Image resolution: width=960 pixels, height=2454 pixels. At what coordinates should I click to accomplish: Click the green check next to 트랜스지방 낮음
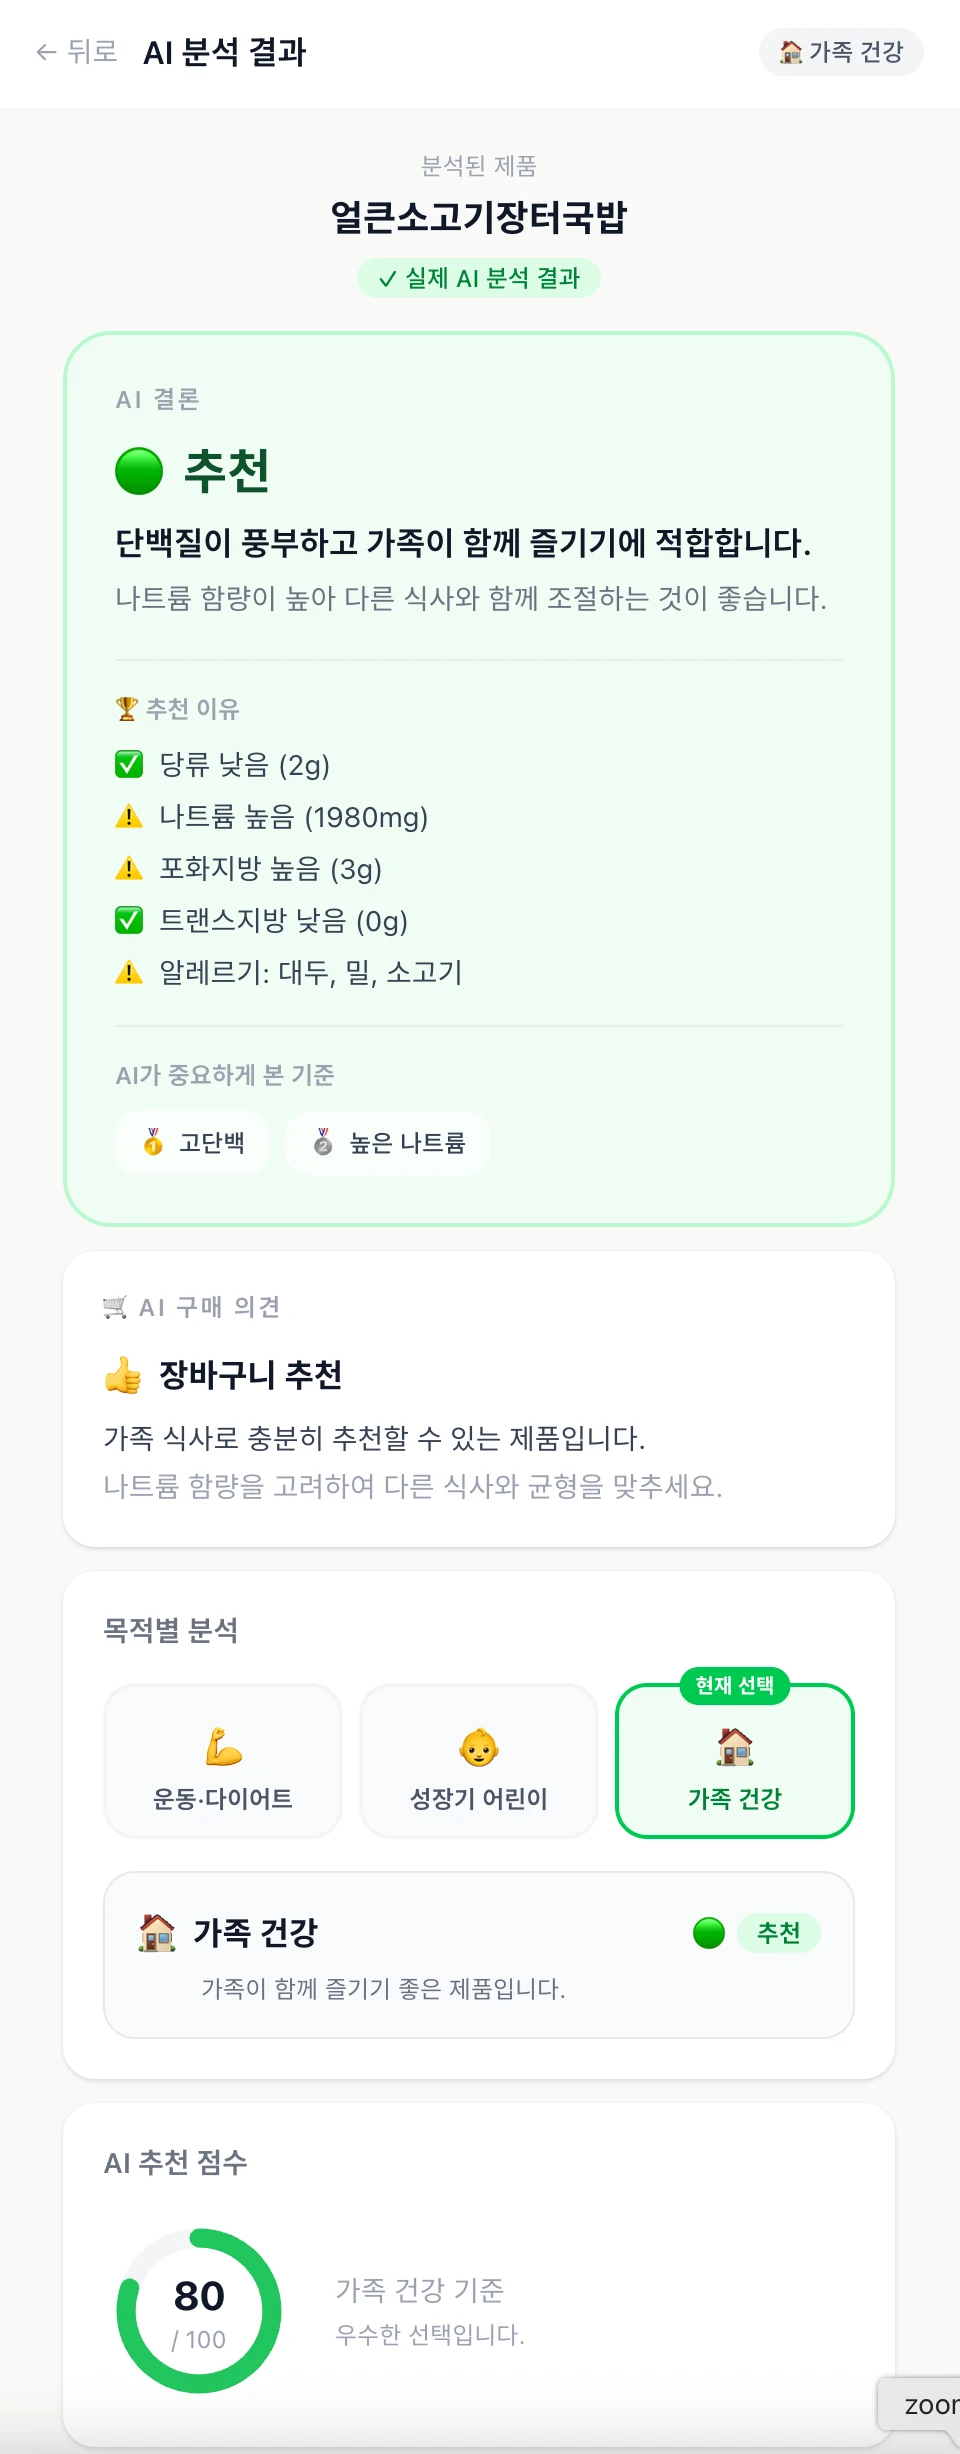pos(129,920)
